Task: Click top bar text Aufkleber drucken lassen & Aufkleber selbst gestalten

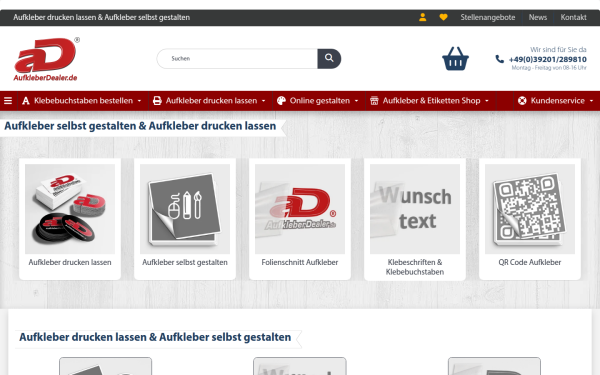Action: pos(101,17)
